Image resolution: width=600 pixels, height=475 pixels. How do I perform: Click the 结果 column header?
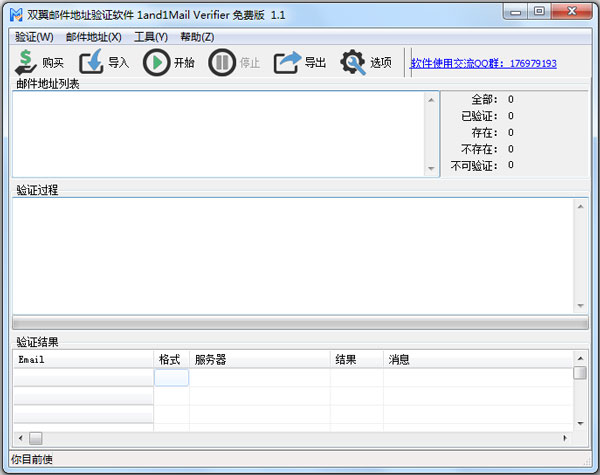[x=356, y=359]
